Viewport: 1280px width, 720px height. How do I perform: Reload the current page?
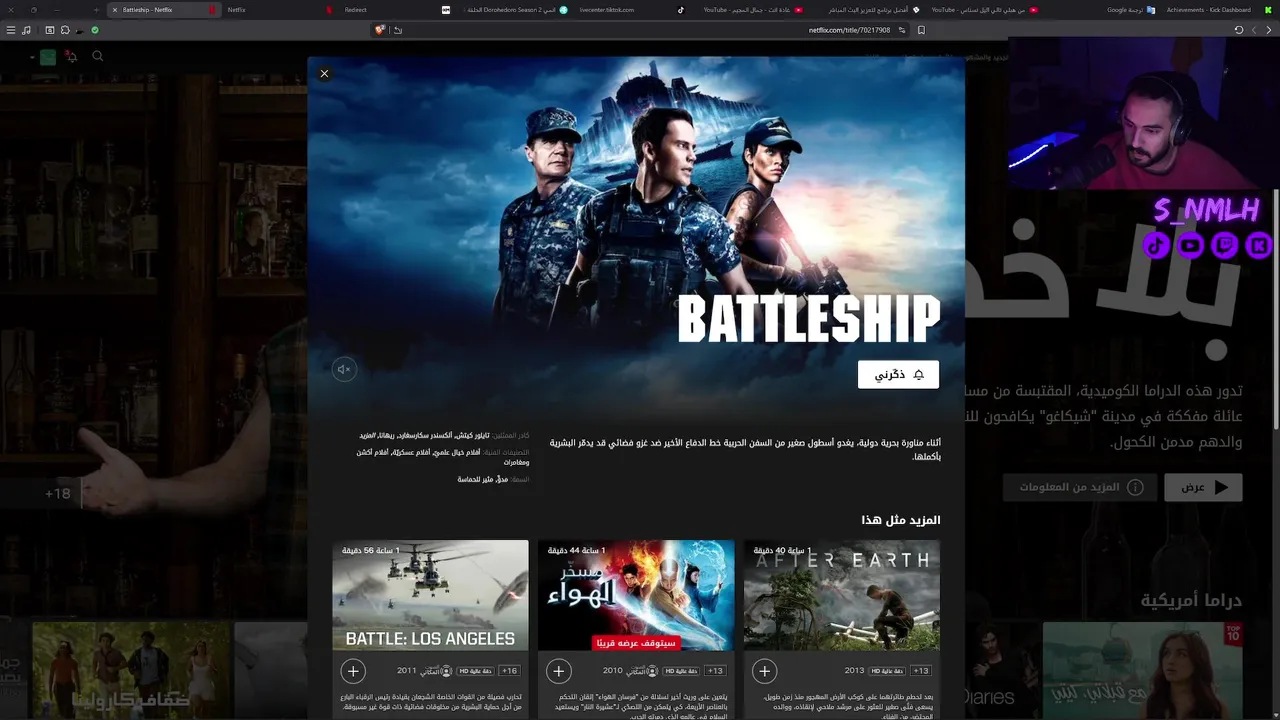[x=1238, y=30]
